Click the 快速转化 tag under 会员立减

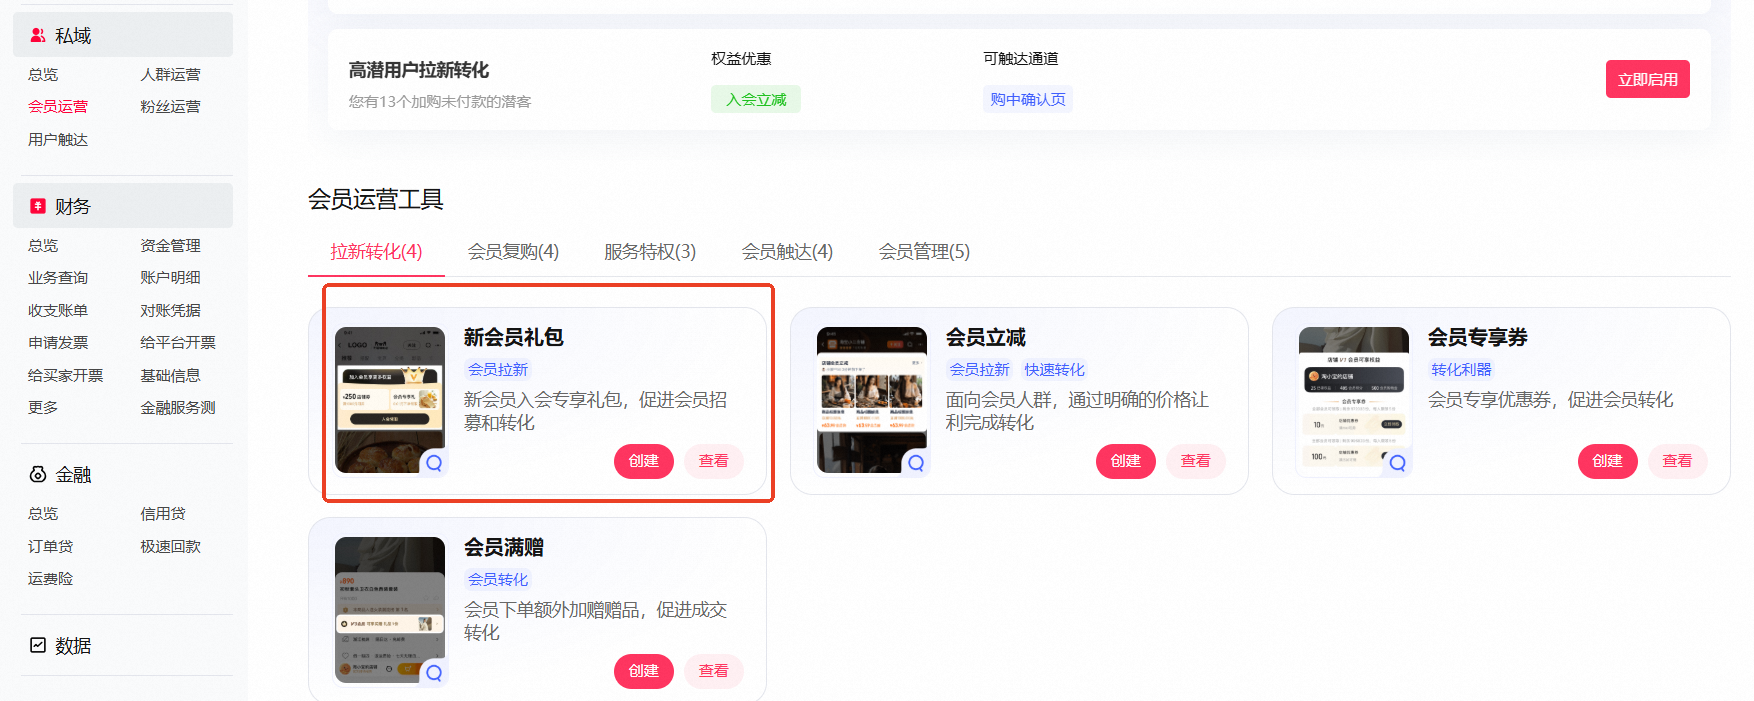coord(1054,370)
